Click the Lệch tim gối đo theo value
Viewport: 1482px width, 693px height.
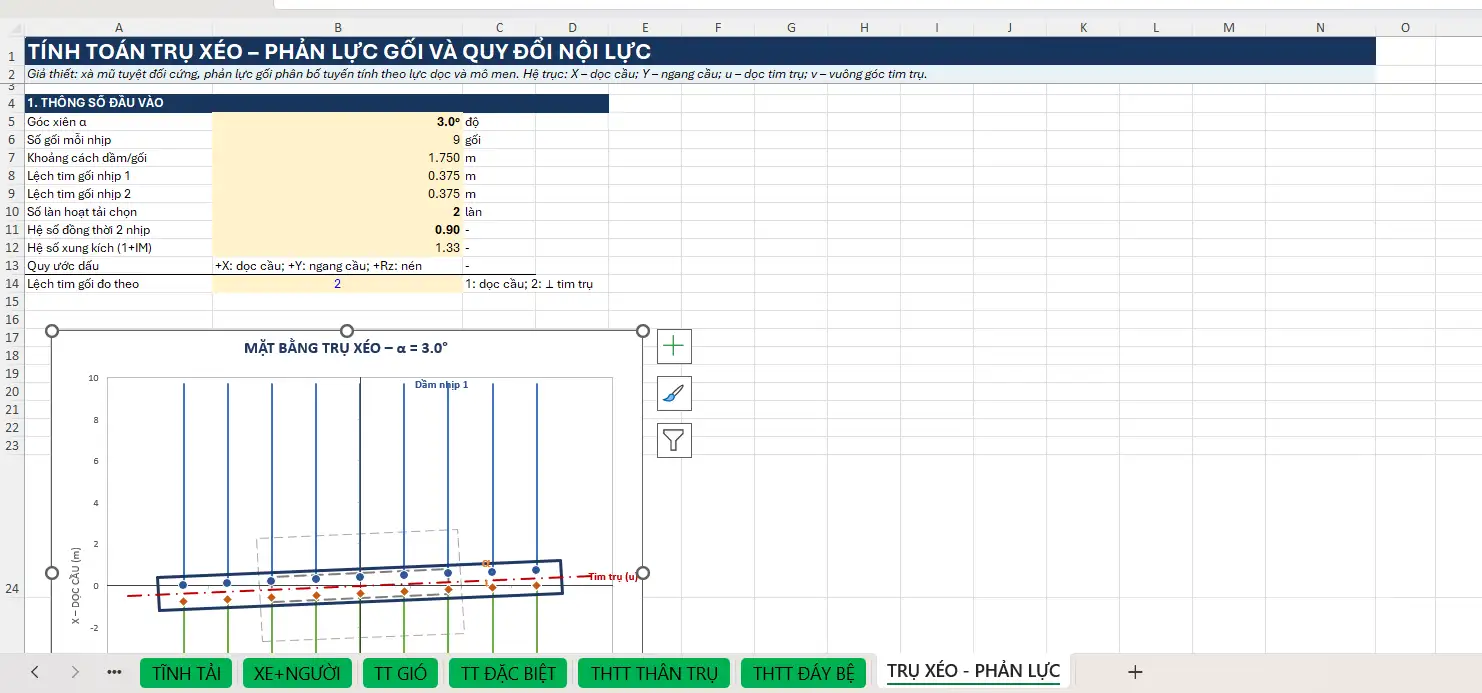tap(337, 284)
